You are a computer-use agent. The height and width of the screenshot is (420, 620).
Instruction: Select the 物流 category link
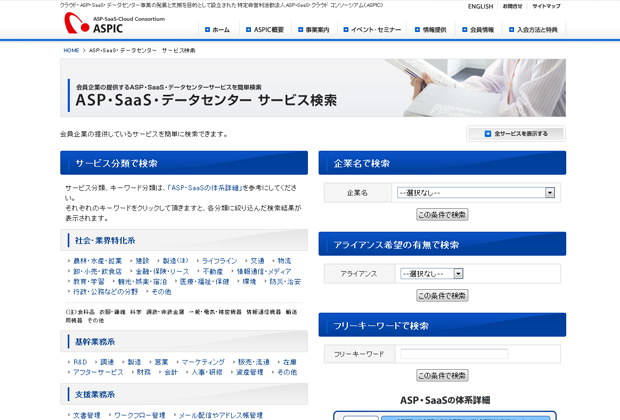coord(284,261)
